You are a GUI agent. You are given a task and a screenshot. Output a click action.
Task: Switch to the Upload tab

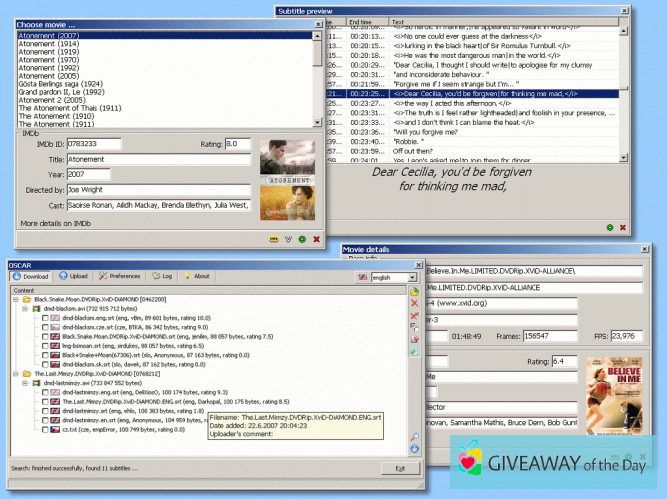74,276
